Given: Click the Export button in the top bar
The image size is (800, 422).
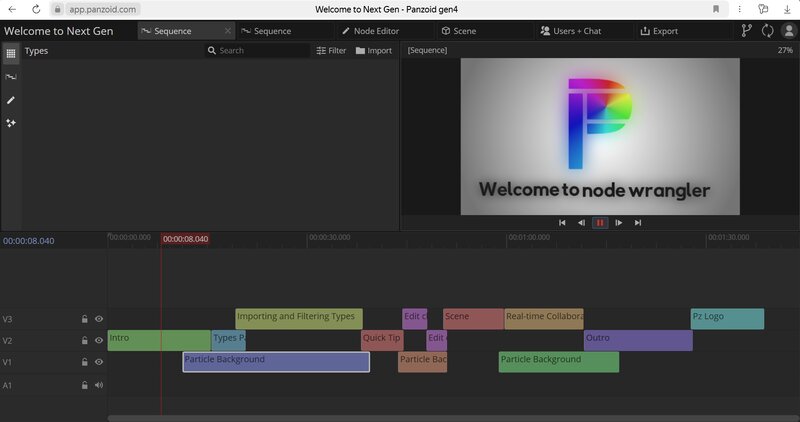Looking at the screenshot, I should click(659, 31).
